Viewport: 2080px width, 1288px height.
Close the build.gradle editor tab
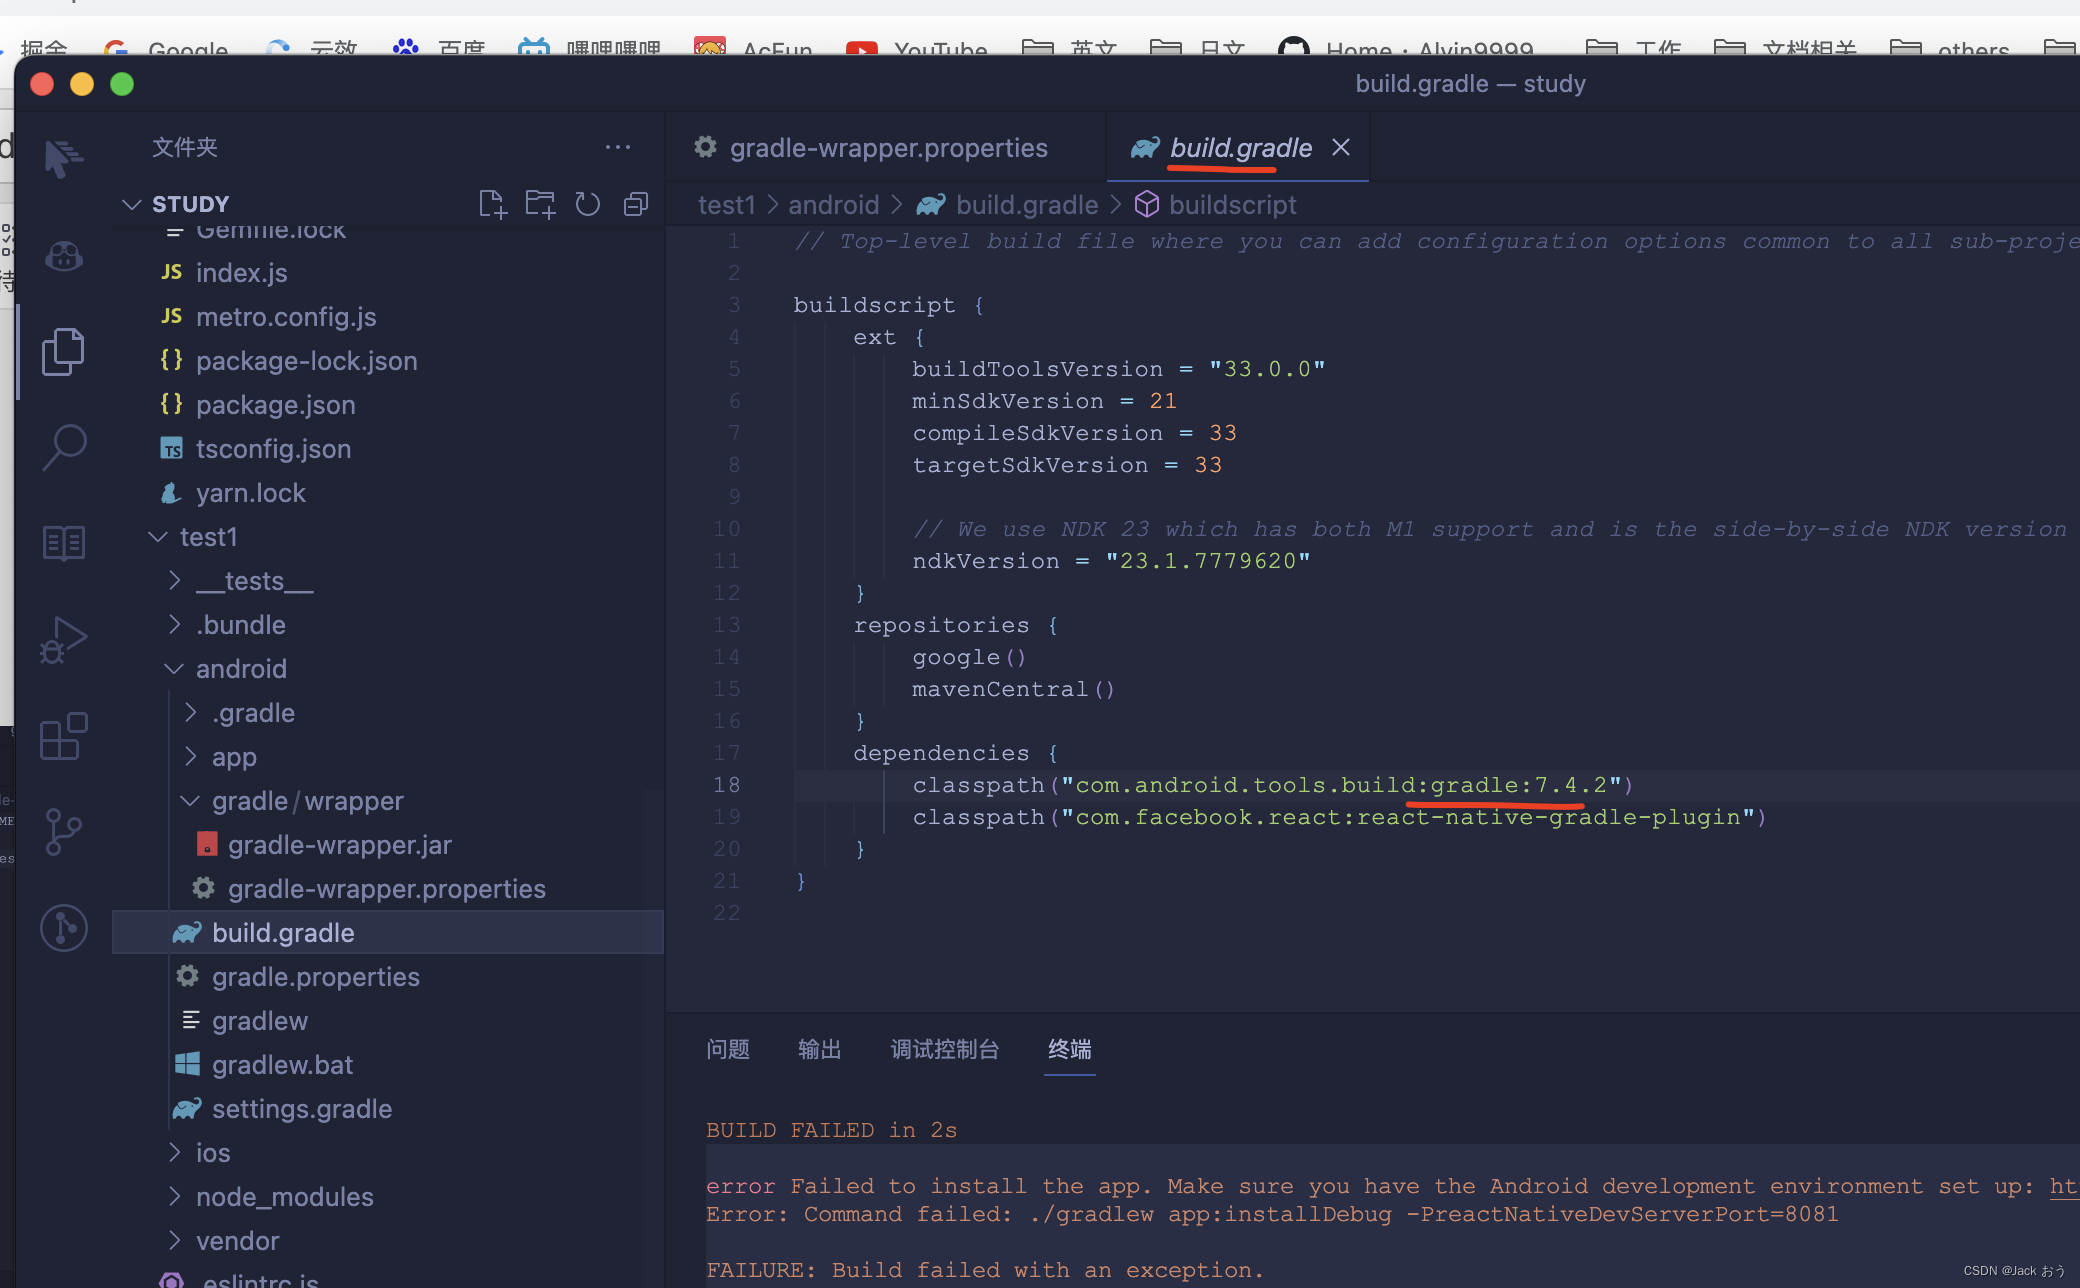tap(1340, 147)
